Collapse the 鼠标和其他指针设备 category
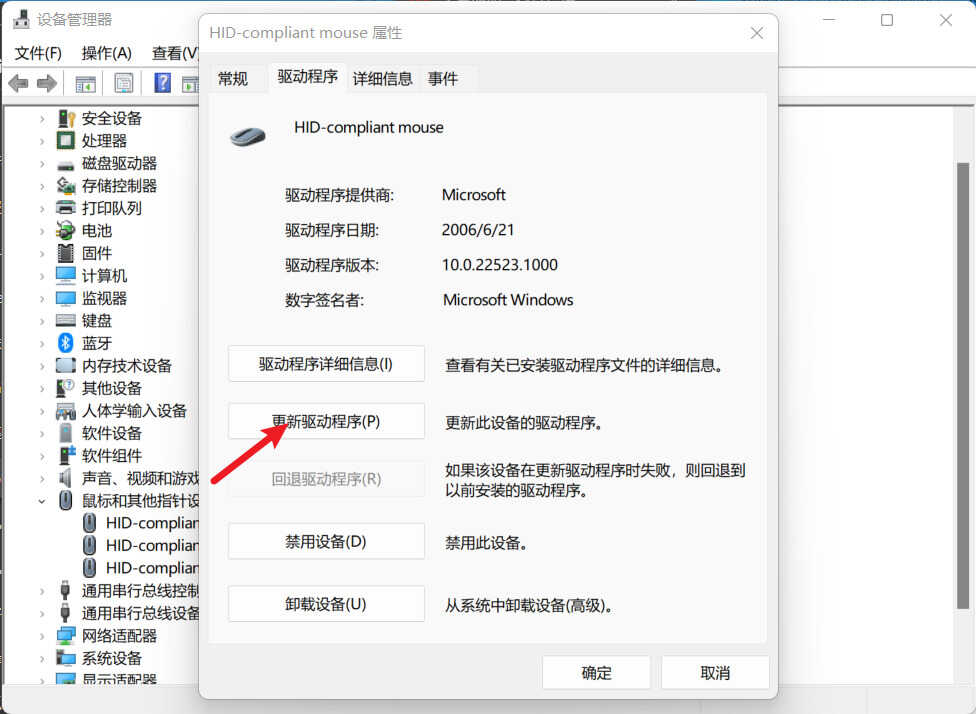 [42, 501]
